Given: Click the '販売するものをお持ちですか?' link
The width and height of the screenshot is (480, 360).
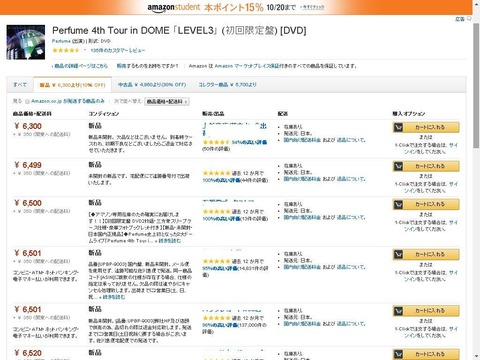Looking at the screenshot, I should 147,66.
